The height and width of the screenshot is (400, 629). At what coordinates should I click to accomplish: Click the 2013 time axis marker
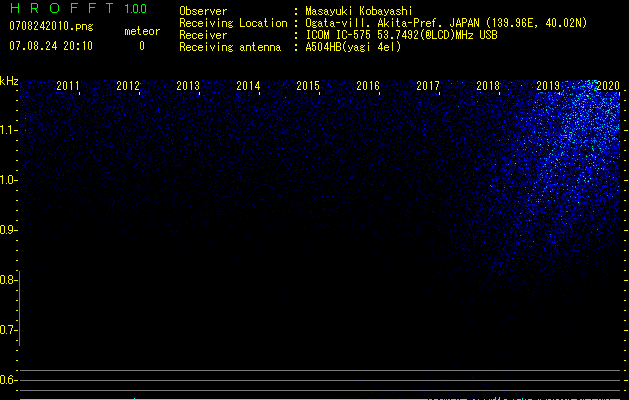pos(188,86)
